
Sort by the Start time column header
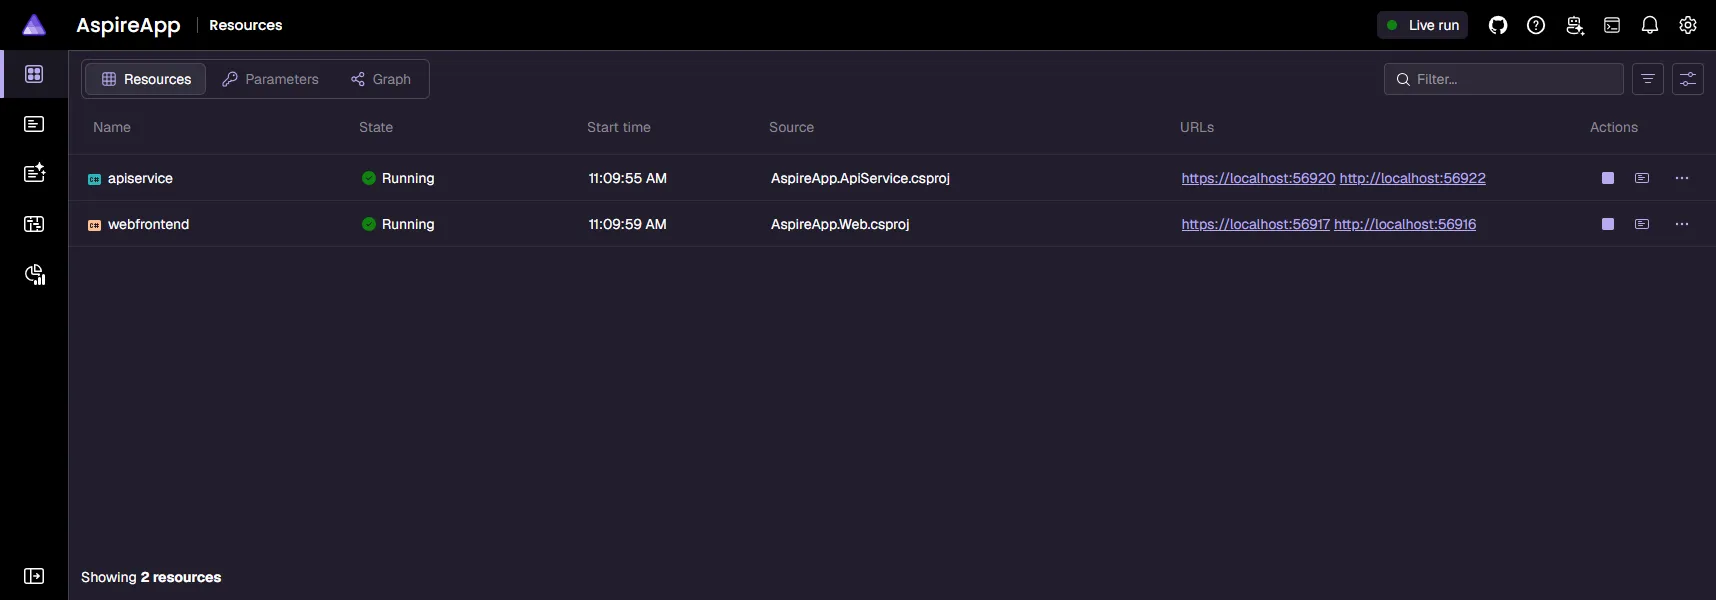click(619, 127)
